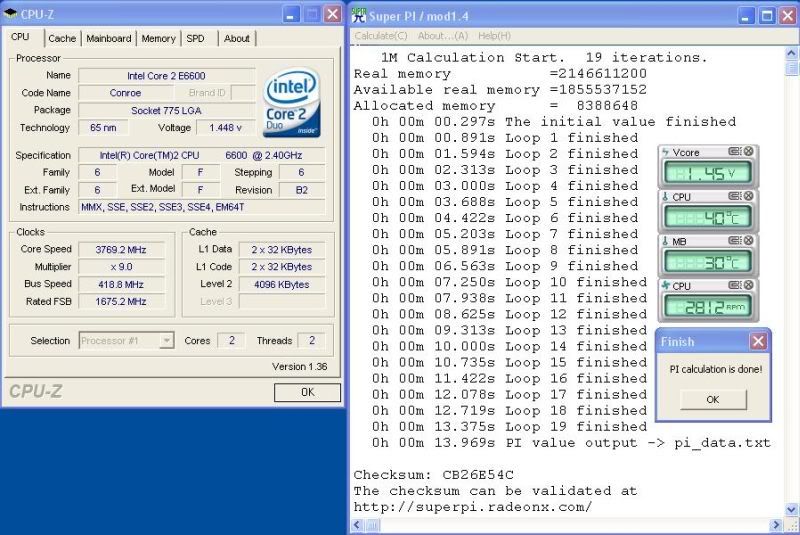800x535 pixels.
Task: Click OK in the CPU-Z window
Action: tap(307, 392)
